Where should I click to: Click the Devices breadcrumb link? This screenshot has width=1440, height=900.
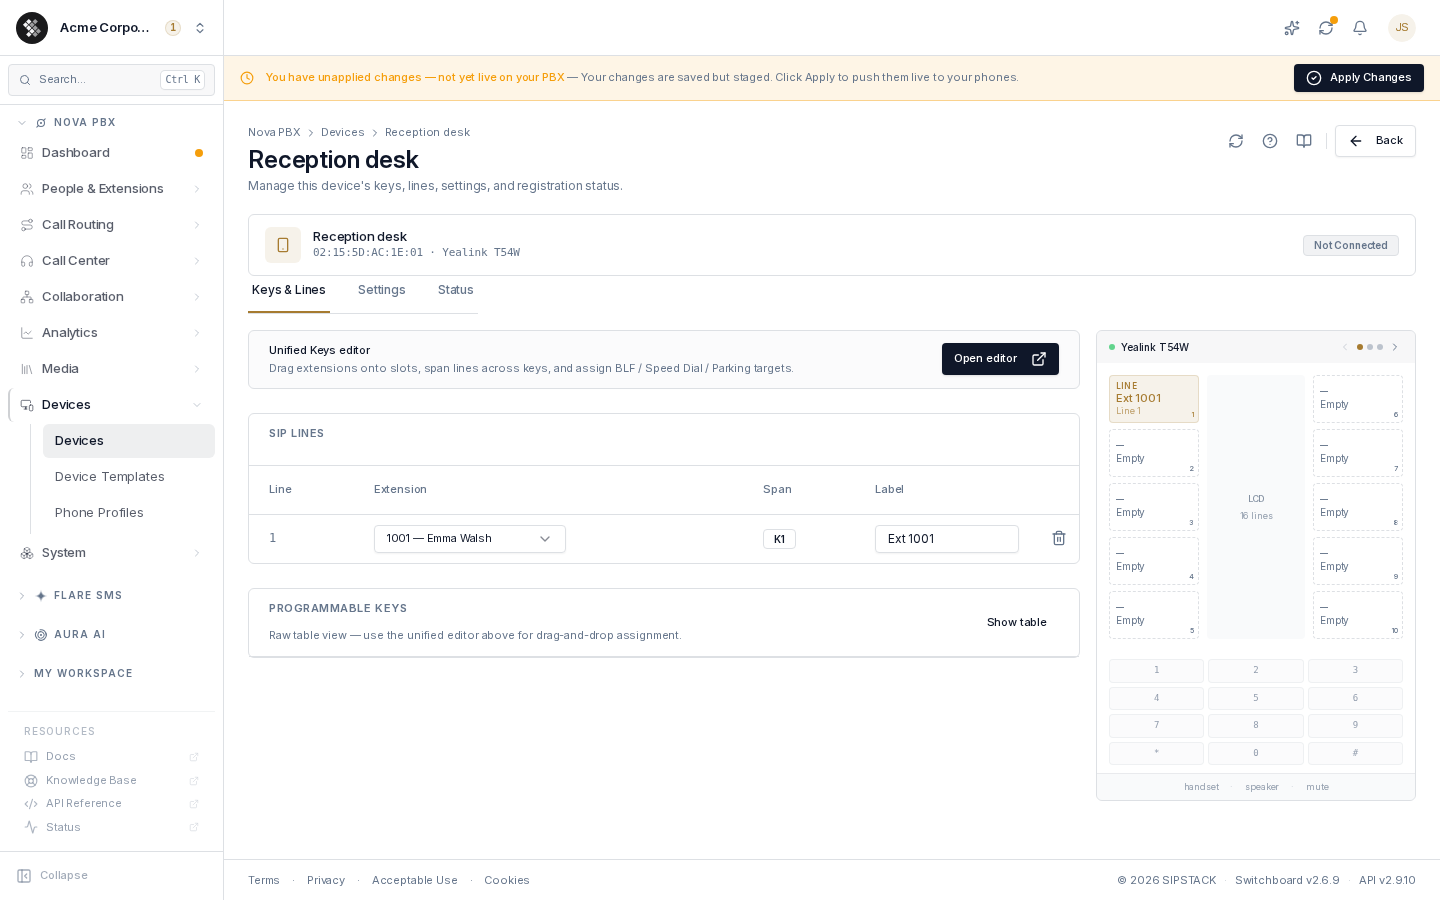pos(343,132)
